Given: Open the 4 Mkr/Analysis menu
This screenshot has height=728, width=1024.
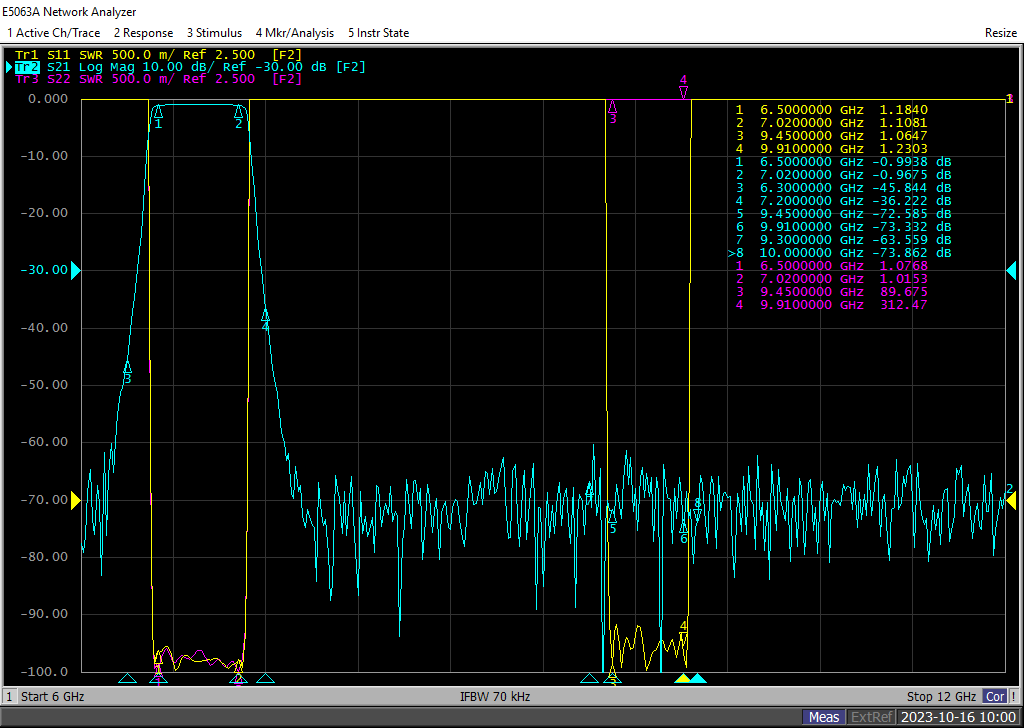Looking at the screenshot, I should tap(295, 33).
